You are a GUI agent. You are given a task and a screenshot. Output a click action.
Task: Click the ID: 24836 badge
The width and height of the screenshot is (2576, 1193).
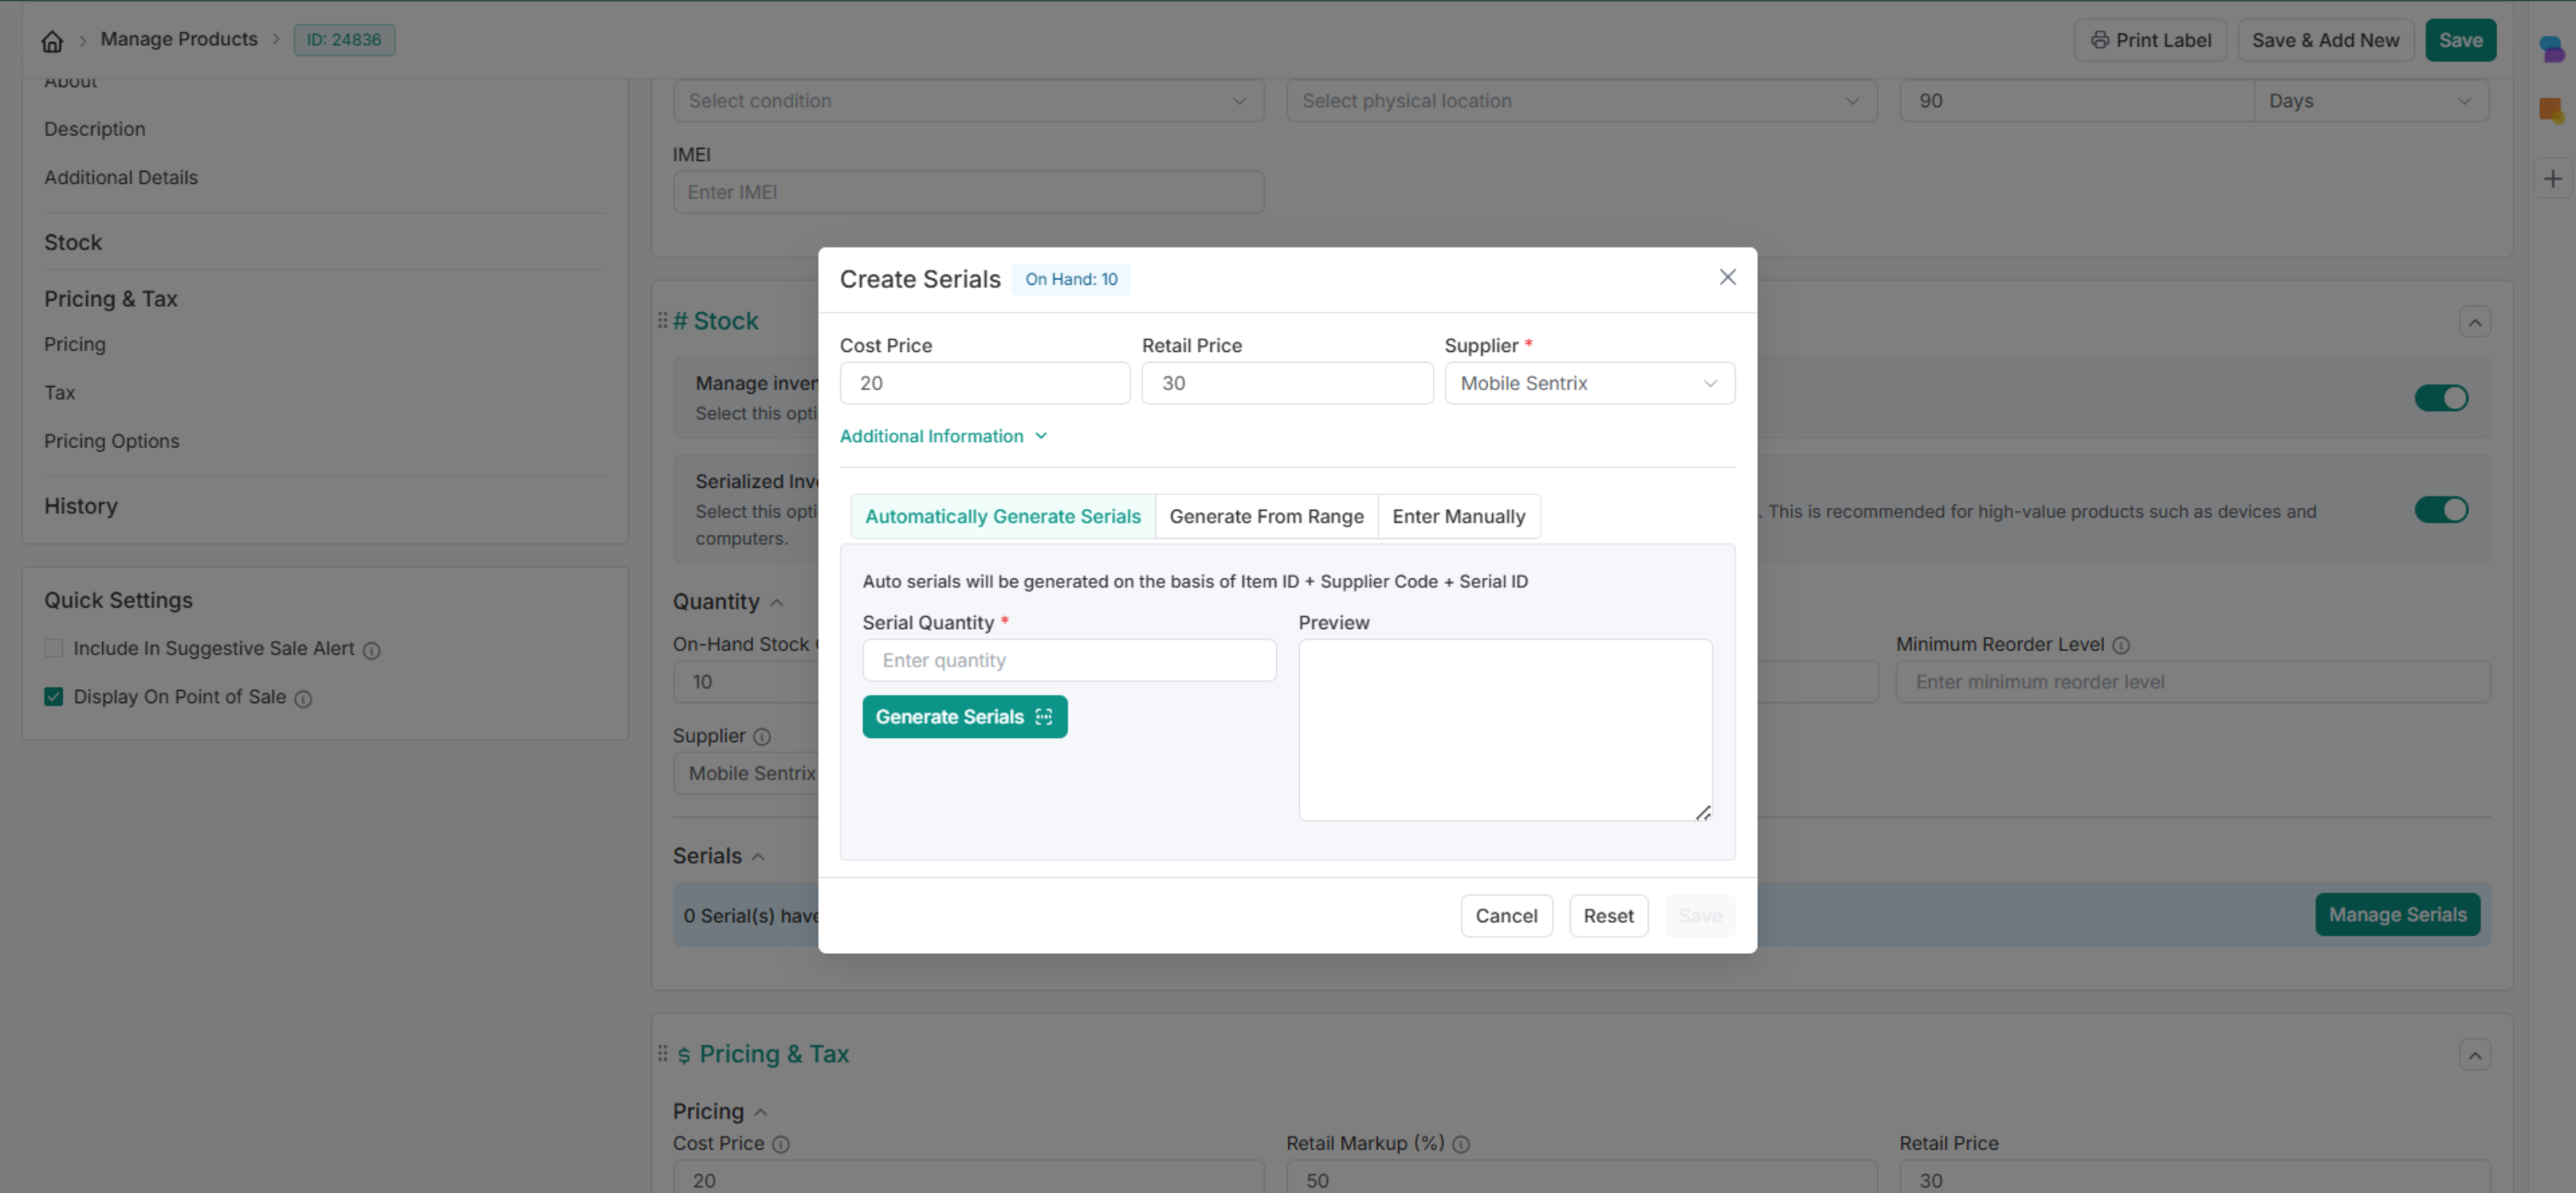[x=344, y=40]
